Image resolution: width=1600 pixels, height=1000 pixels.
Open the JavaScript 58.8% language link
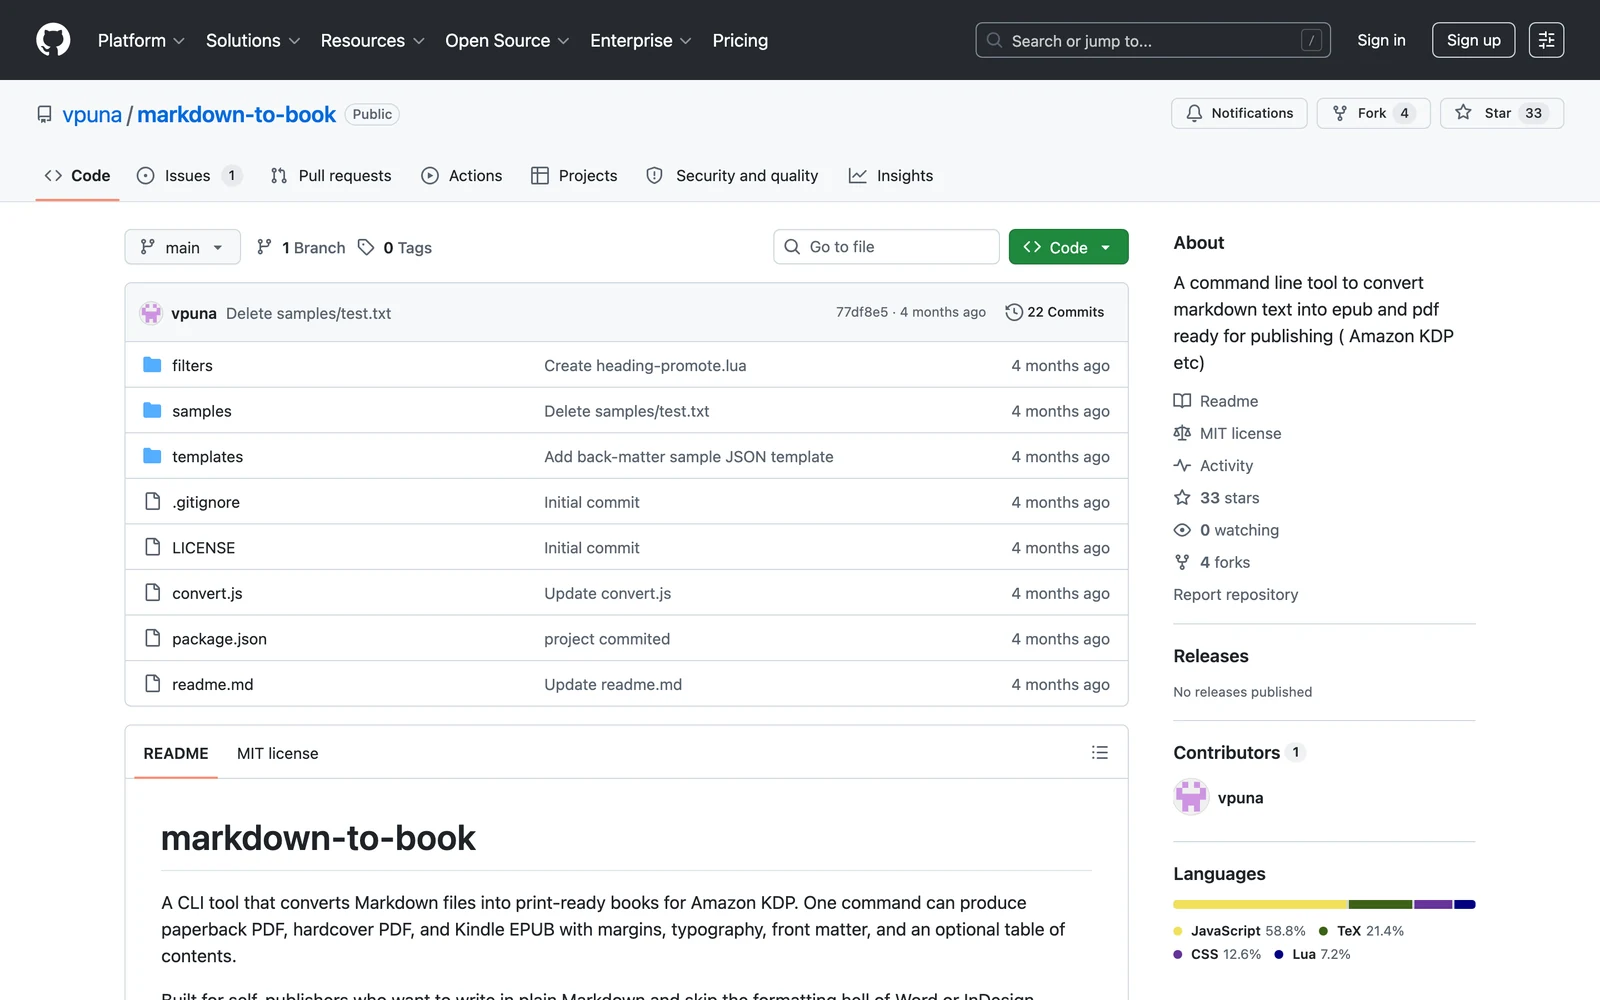(1240, 930)
